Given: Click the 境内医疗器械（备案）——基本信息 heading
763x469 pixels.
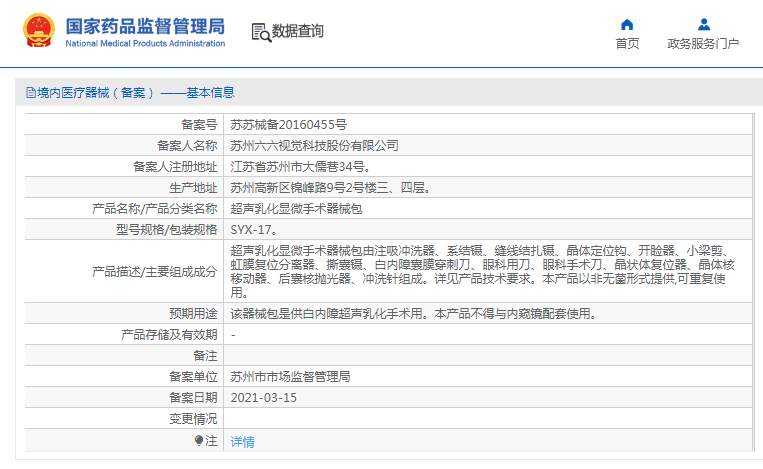Looking at the screenshot, I should pos(136,92).
